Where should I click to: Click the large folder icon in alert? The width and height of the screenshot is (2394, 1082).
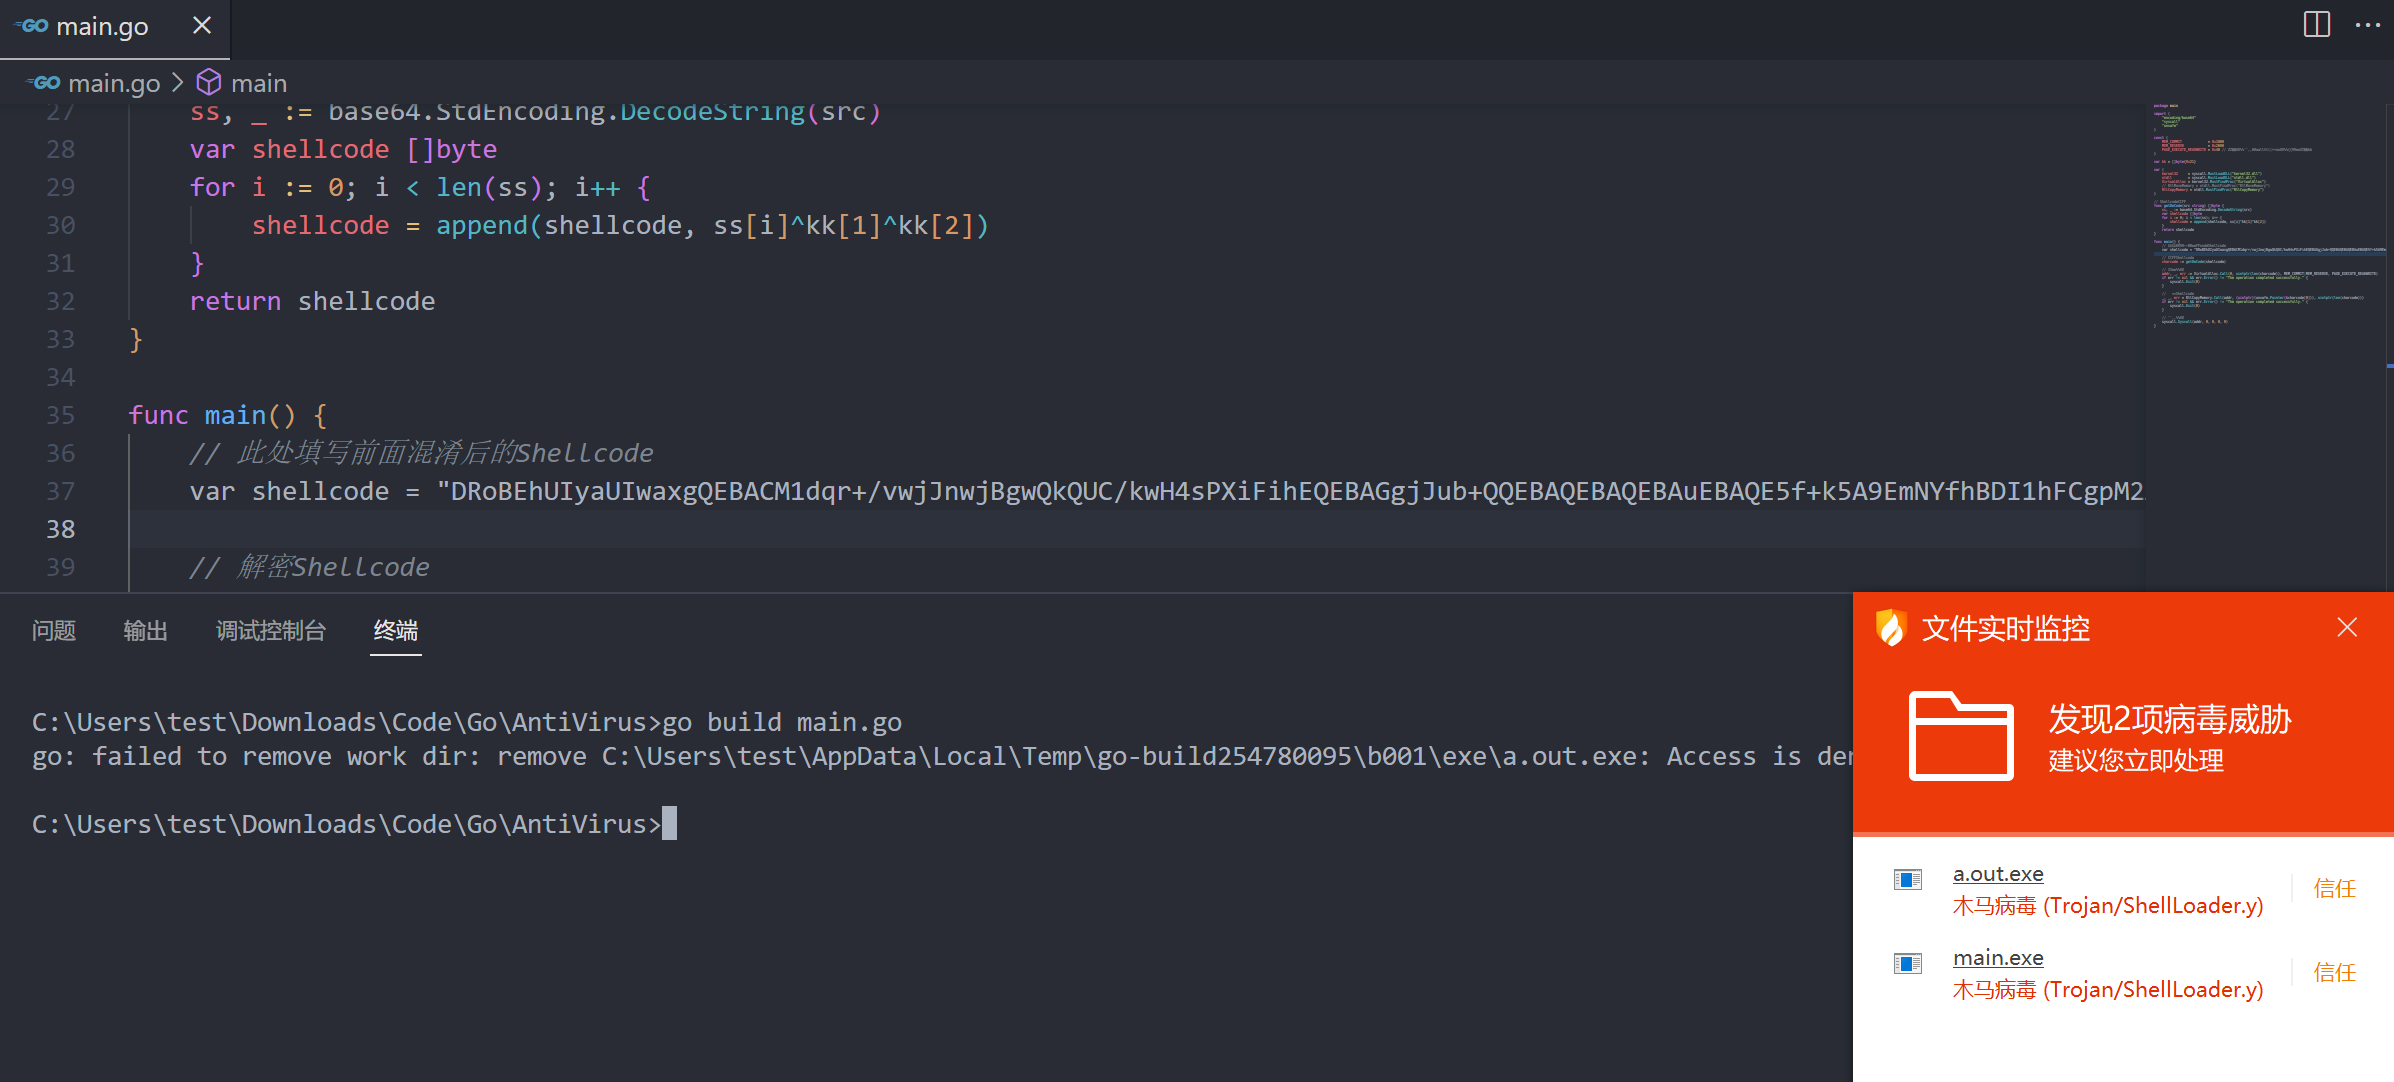(x=1960, y=736)
